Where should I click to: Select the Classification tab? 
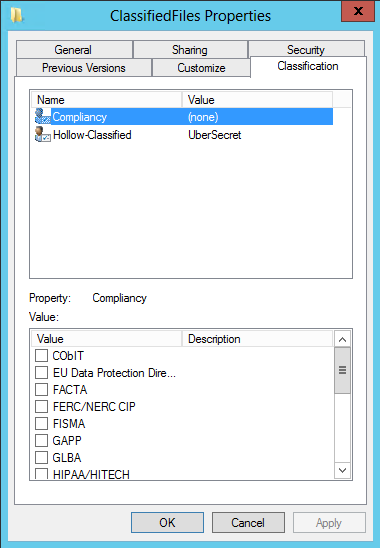pyautogui.click(x=308, y=66)
